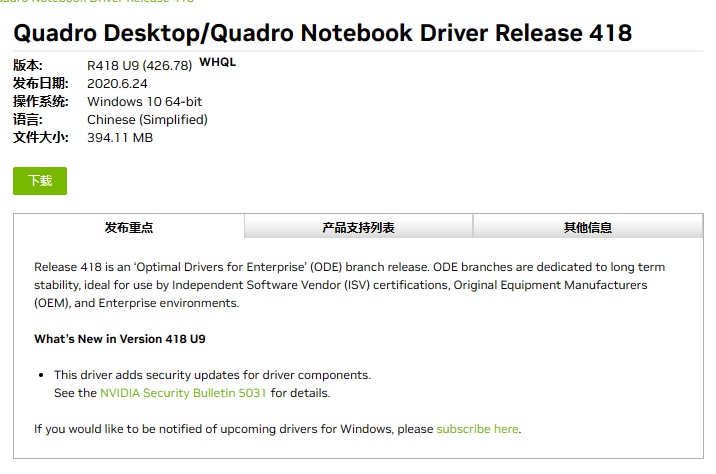This screenshot has height=474, width=716.
Task: Click the Chinese (Simplified) language value
Action: pos(147,120)
